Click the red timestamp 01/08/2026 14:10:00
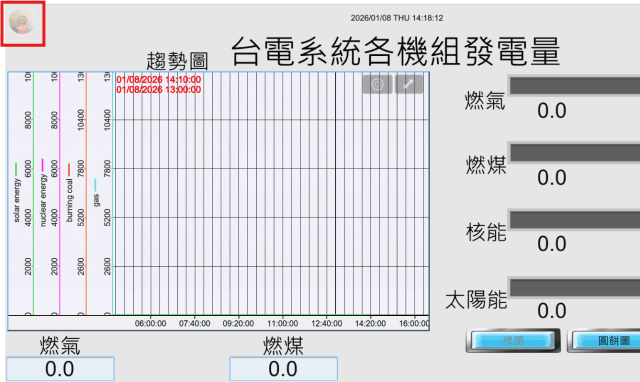 coord(158,80)
